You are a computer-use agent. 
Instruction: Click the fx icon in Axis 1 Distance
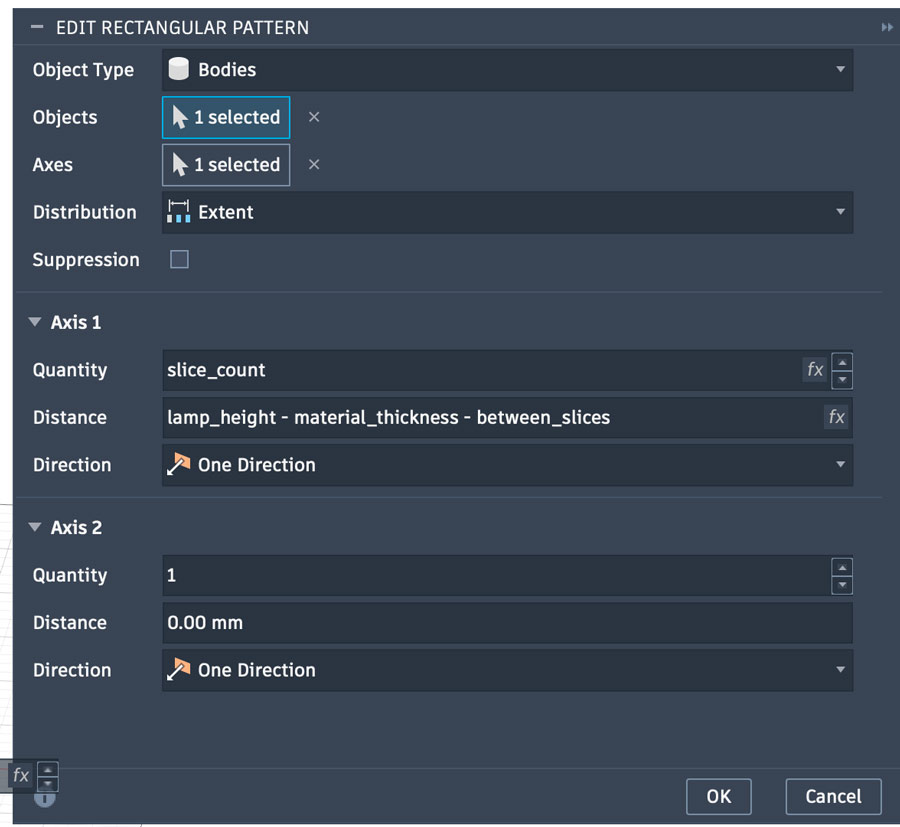(836, 417)
